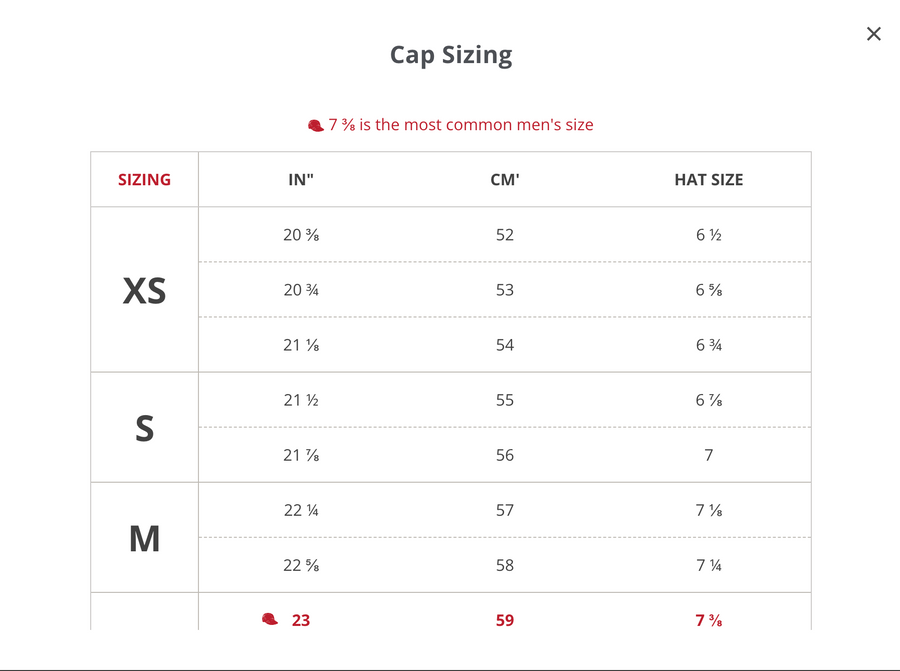Viewport: 900px width, 671px height.
Task: Select the HAT SIZE column header
Action: click(709, 180)
